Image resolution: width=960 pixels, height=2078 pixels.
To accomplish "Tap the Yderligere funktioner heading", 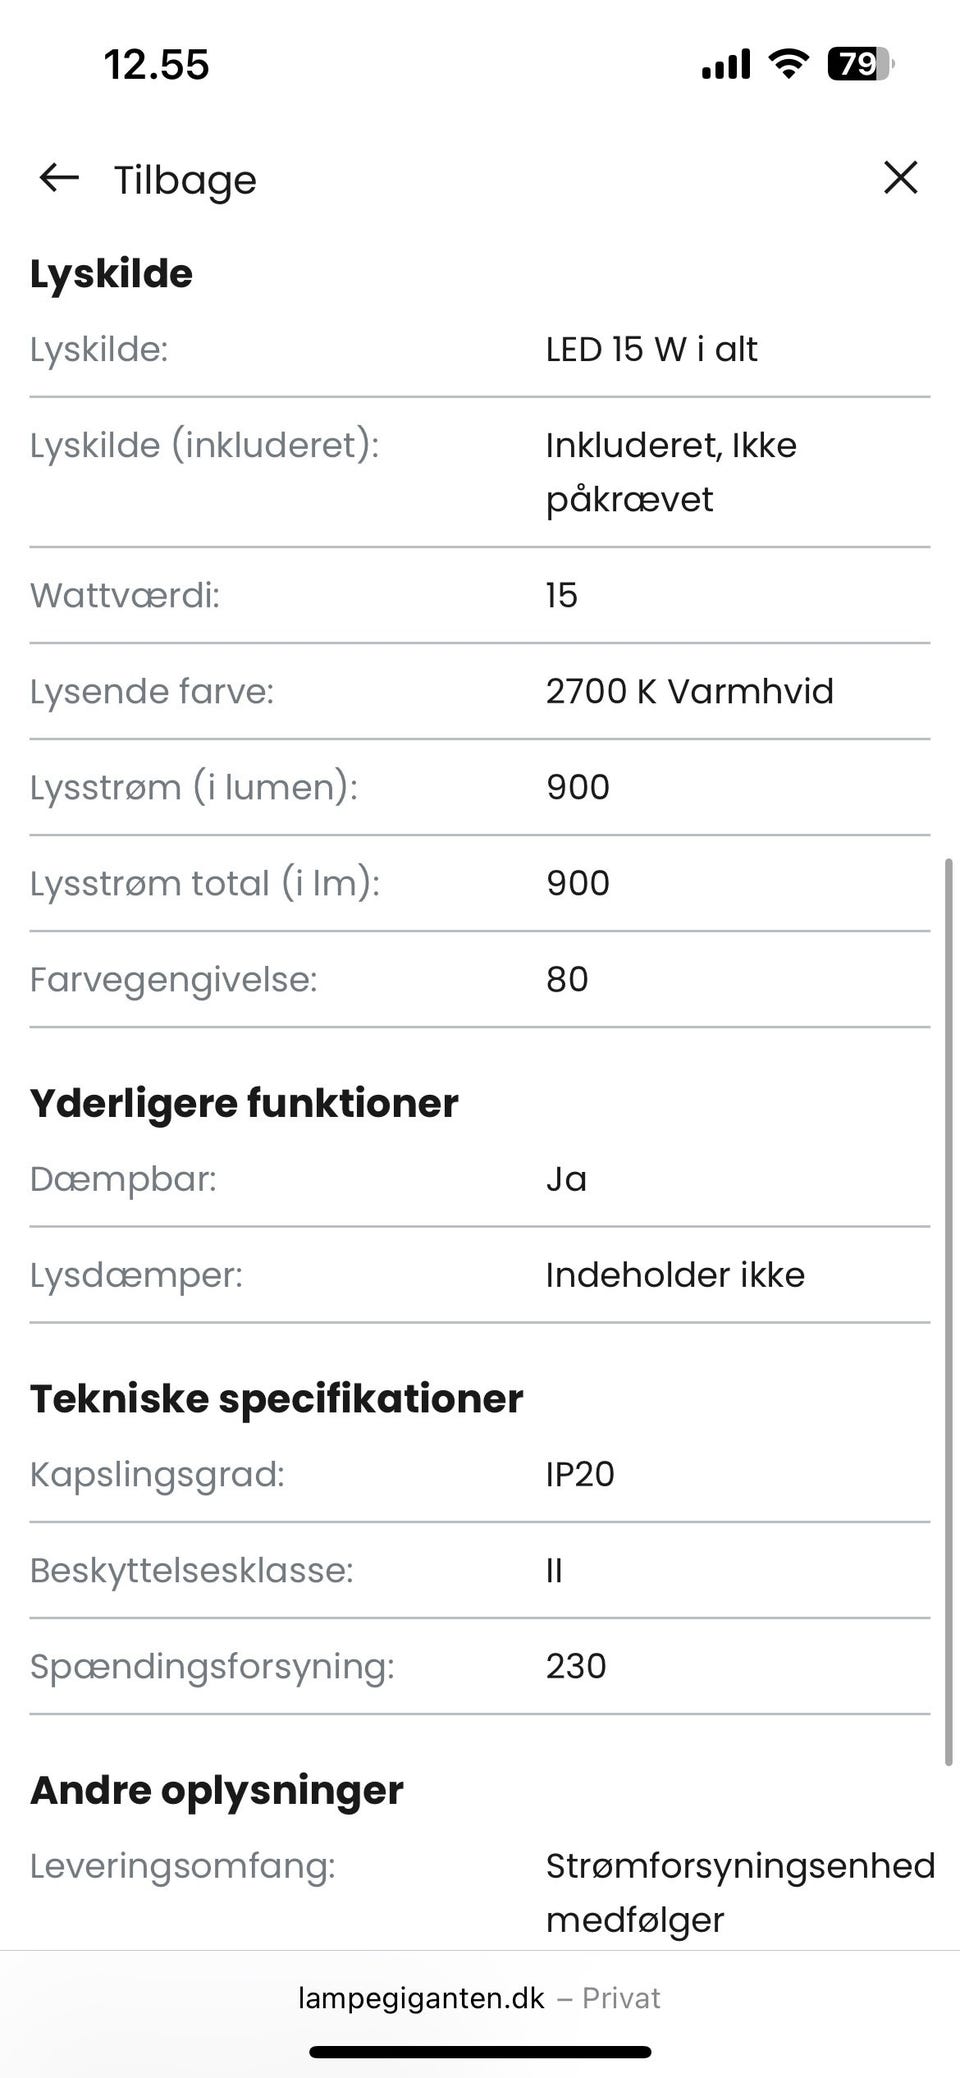I will 244,1103.
